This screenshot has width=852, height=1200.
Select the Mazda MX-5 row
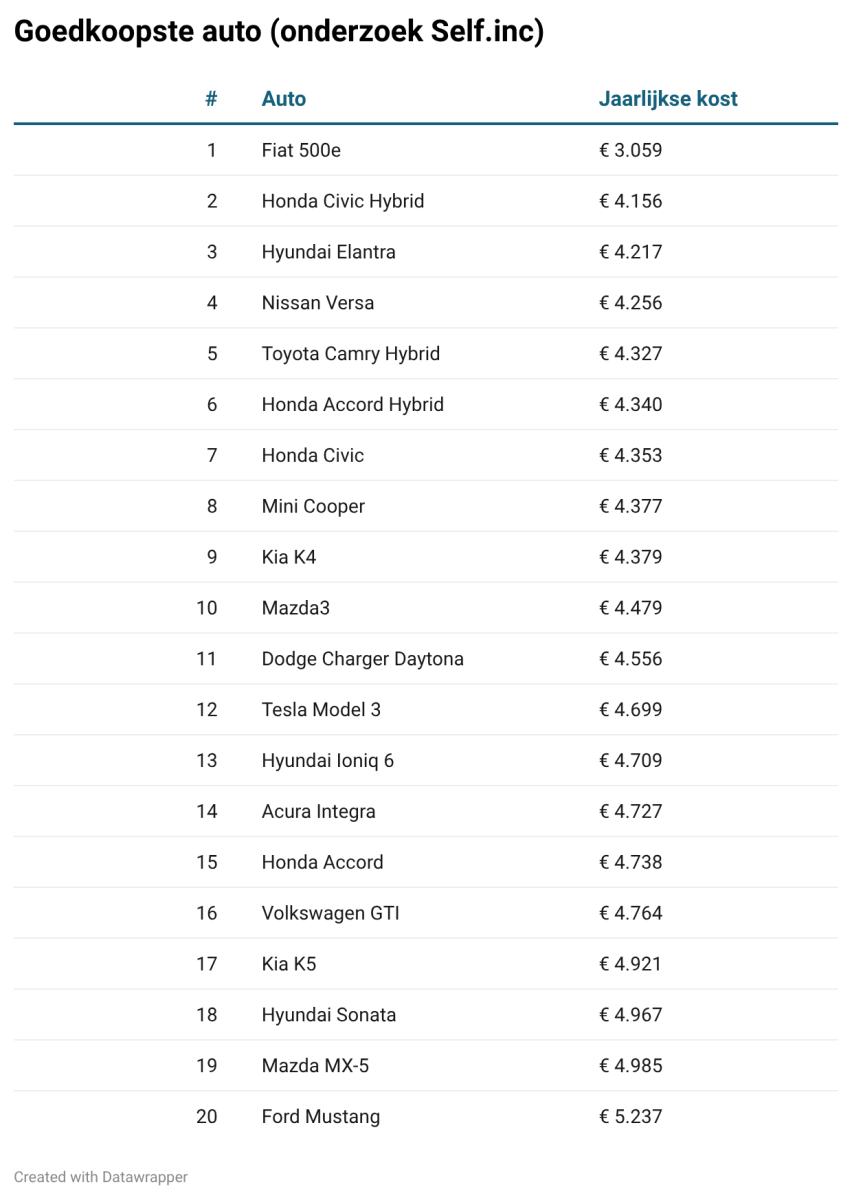425,1066
